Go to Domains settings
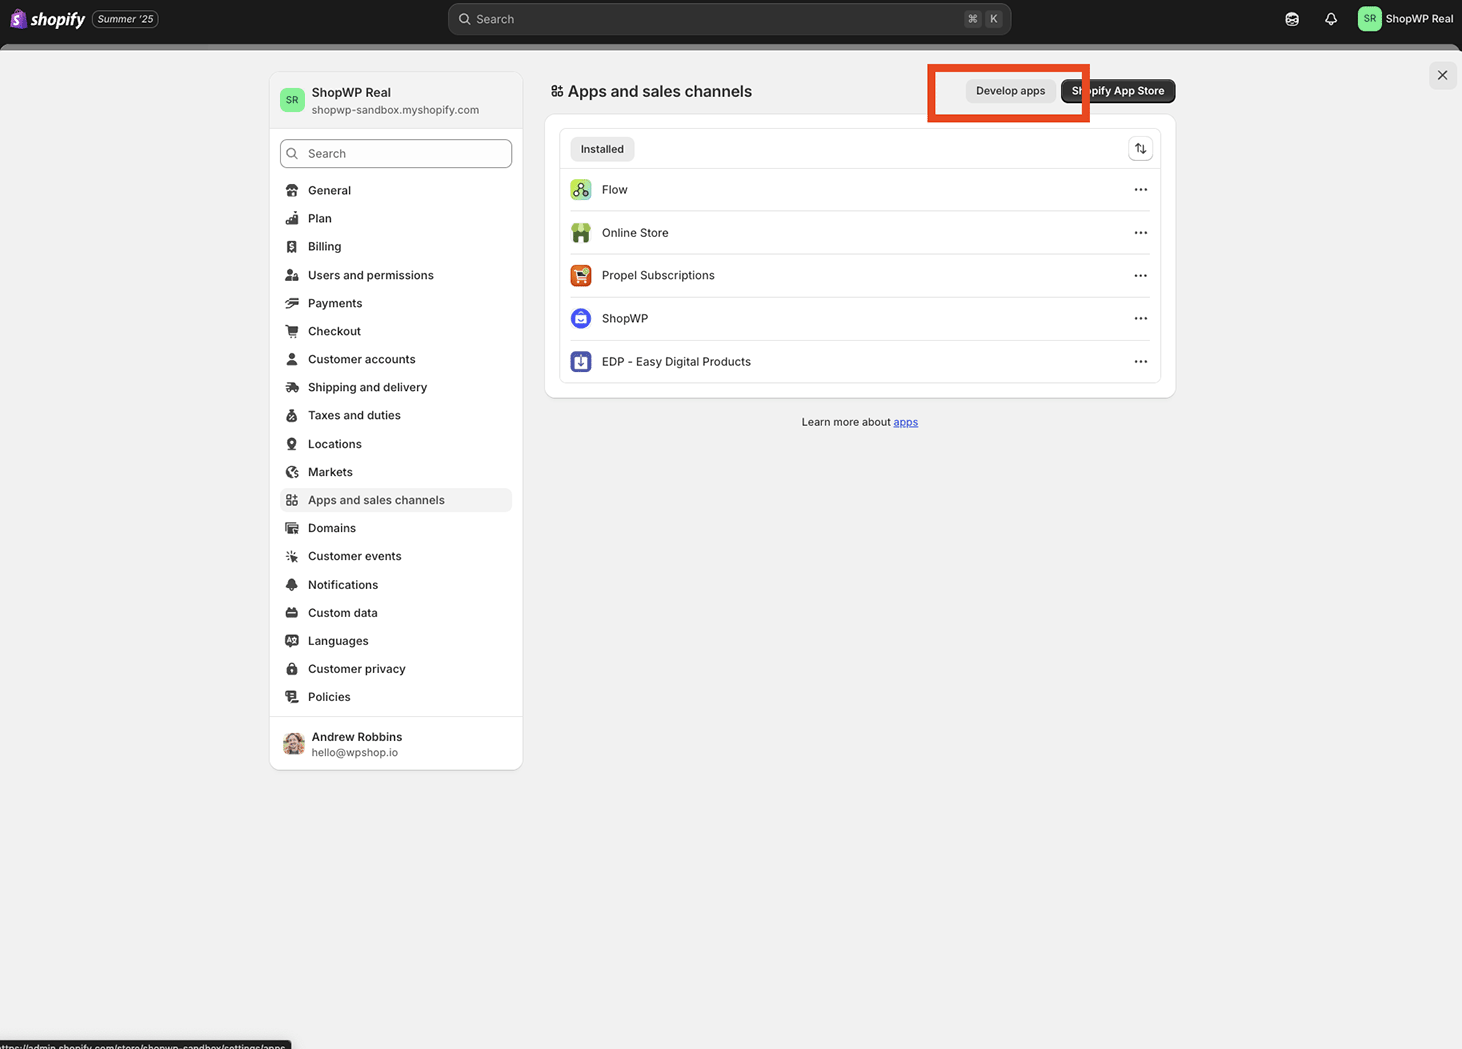Screen dimensions: 1462x1049 point(396,528)
